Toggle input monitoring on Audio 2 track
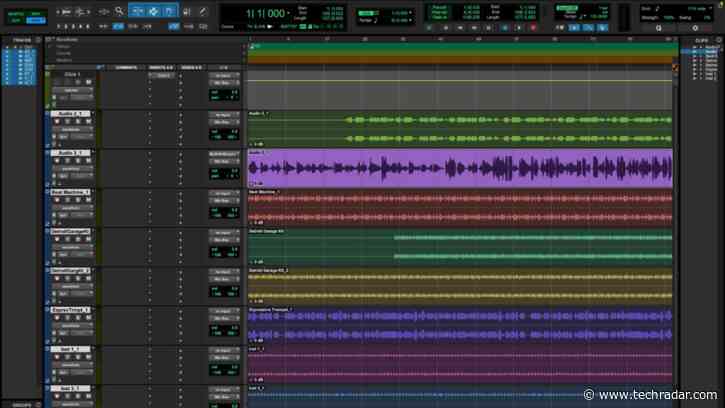The height and width of the screenshot is (408, 725). pos(68,161)
